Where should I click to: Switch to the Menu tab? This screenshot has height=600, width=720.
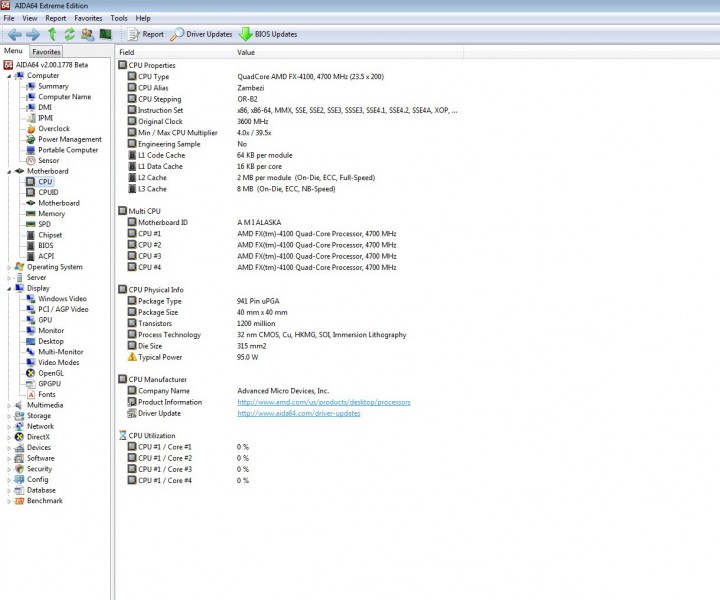click(13, 51)
